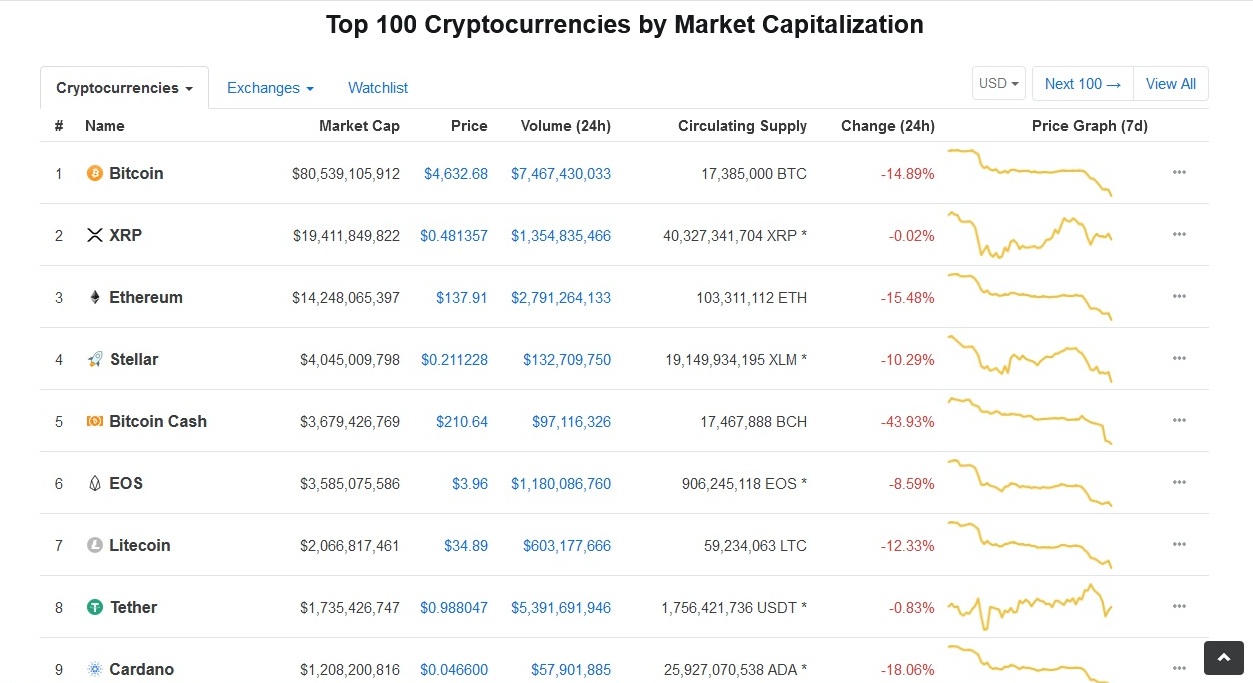Click the Litecoin logo icon
1253x683 pixels.
coord(95,545)
